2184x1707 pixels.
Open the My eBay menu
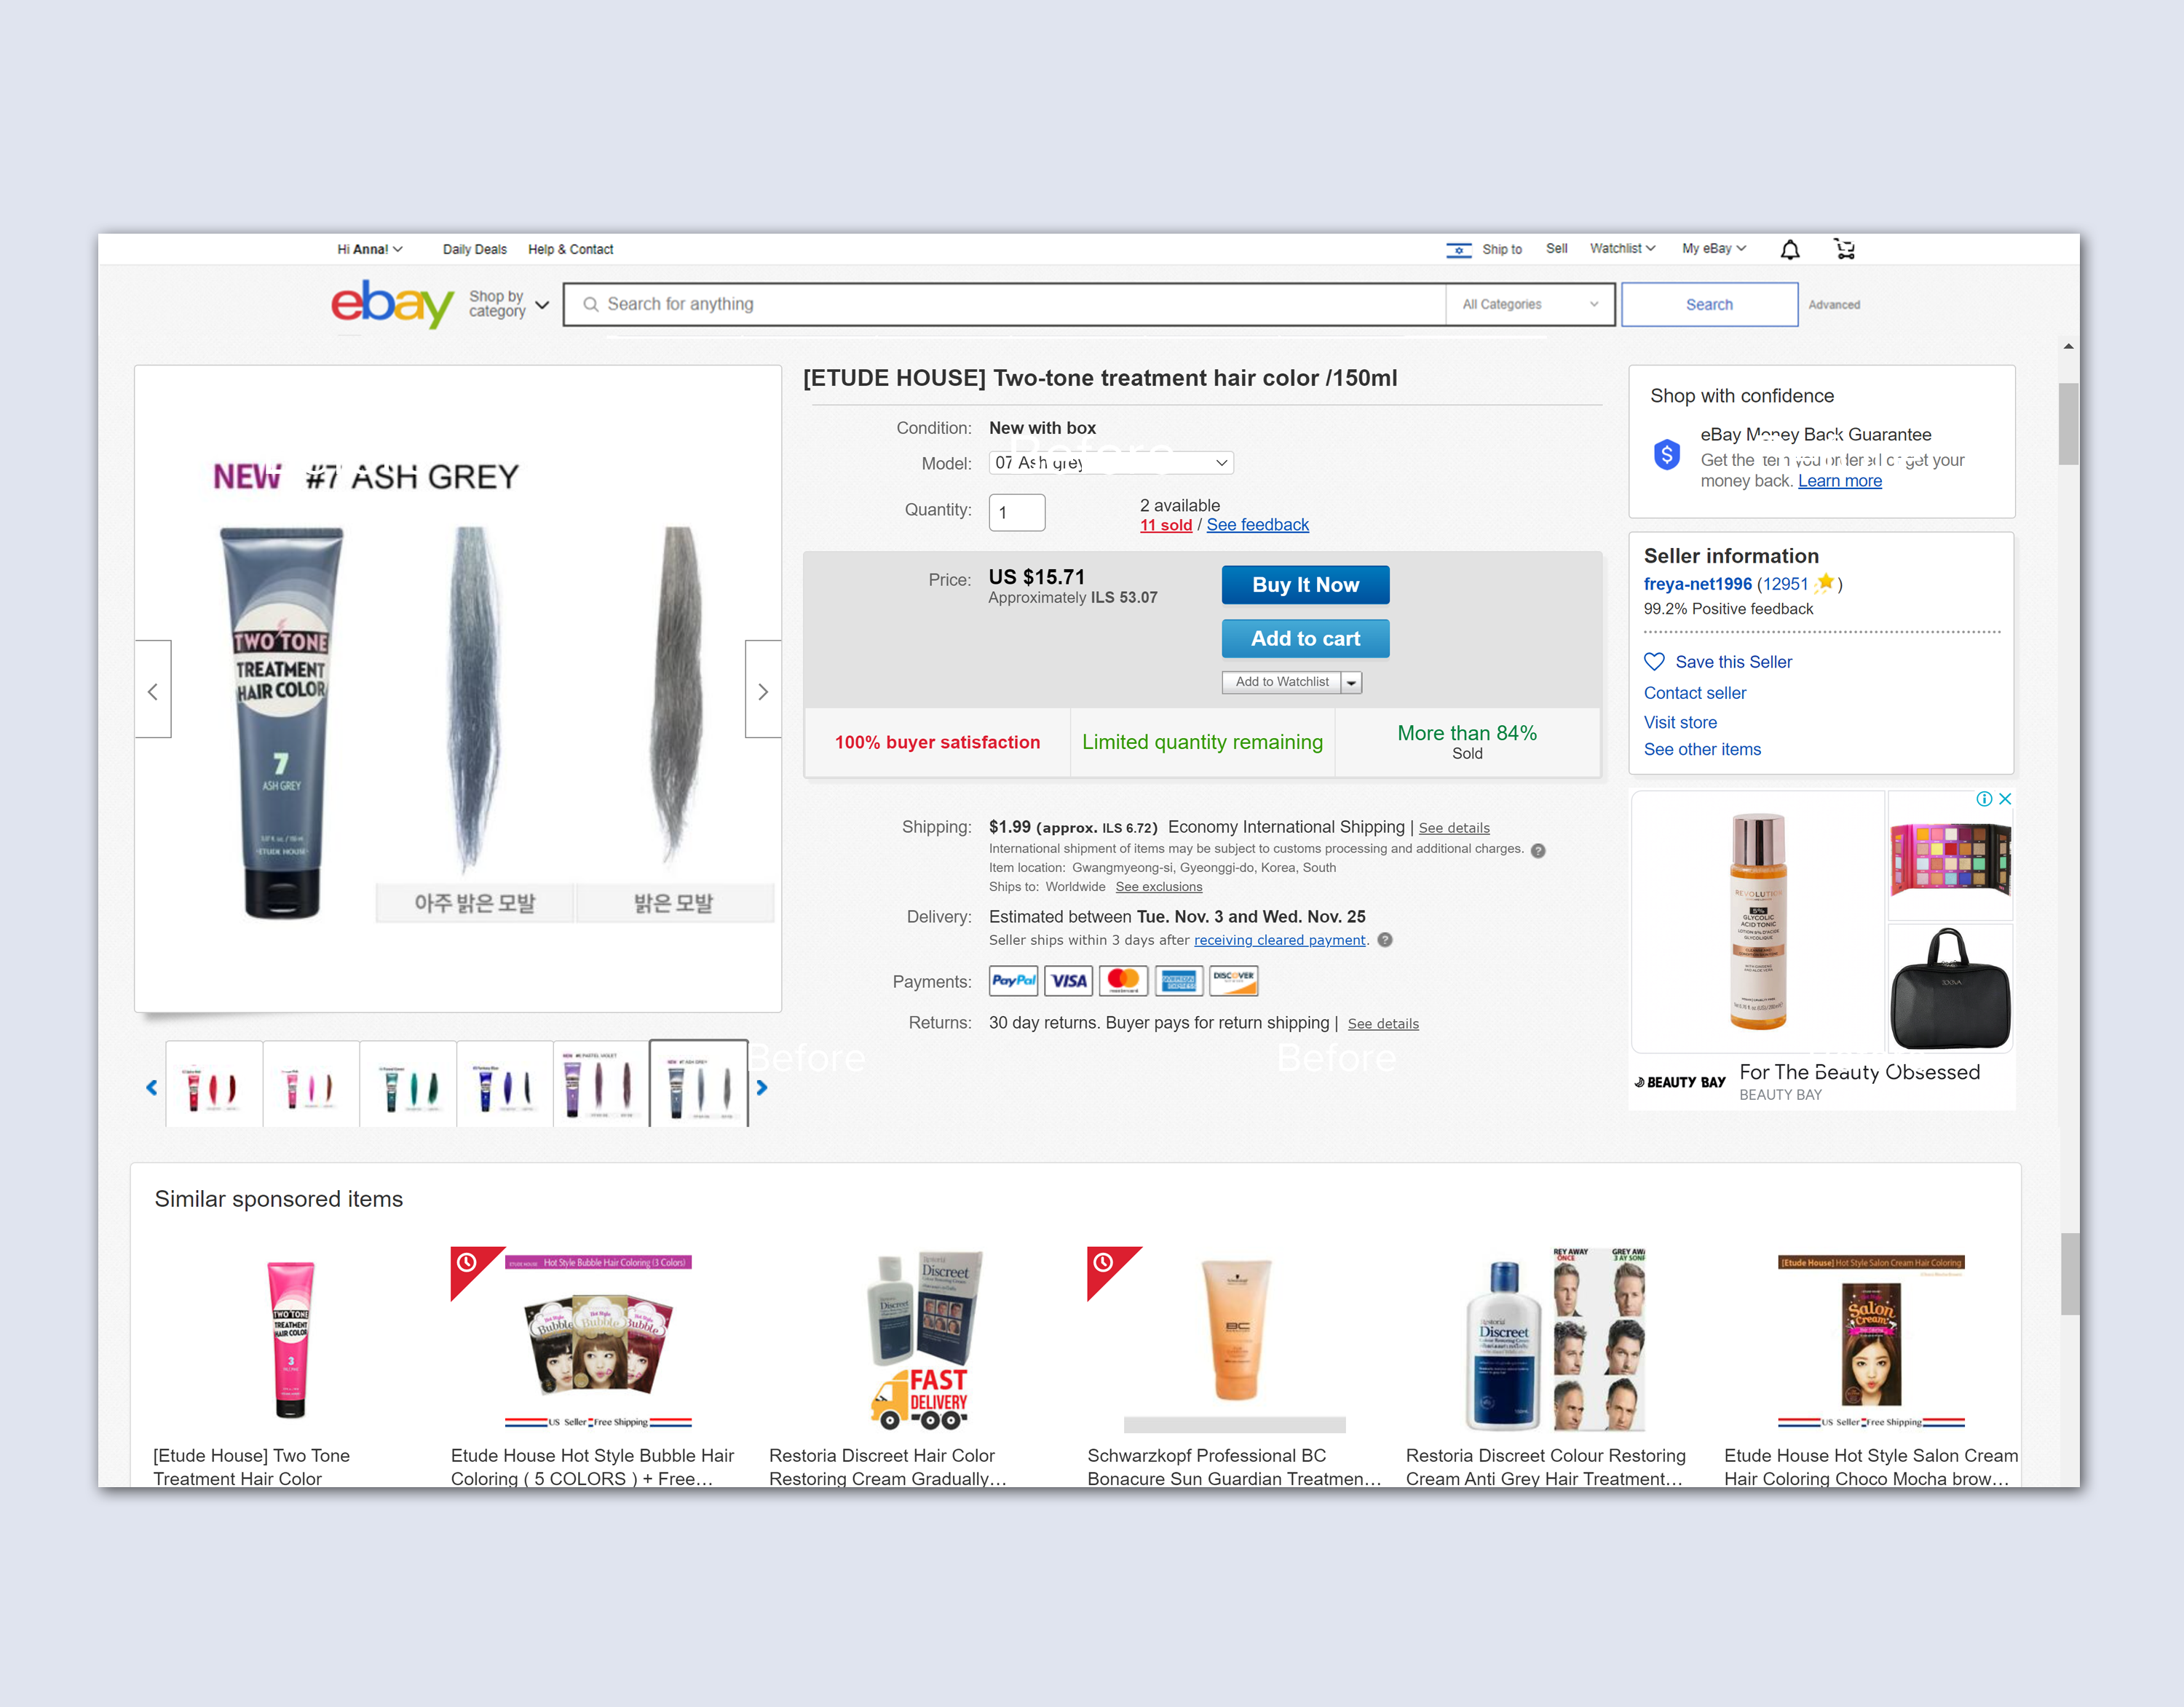(x=1714, y=249)
